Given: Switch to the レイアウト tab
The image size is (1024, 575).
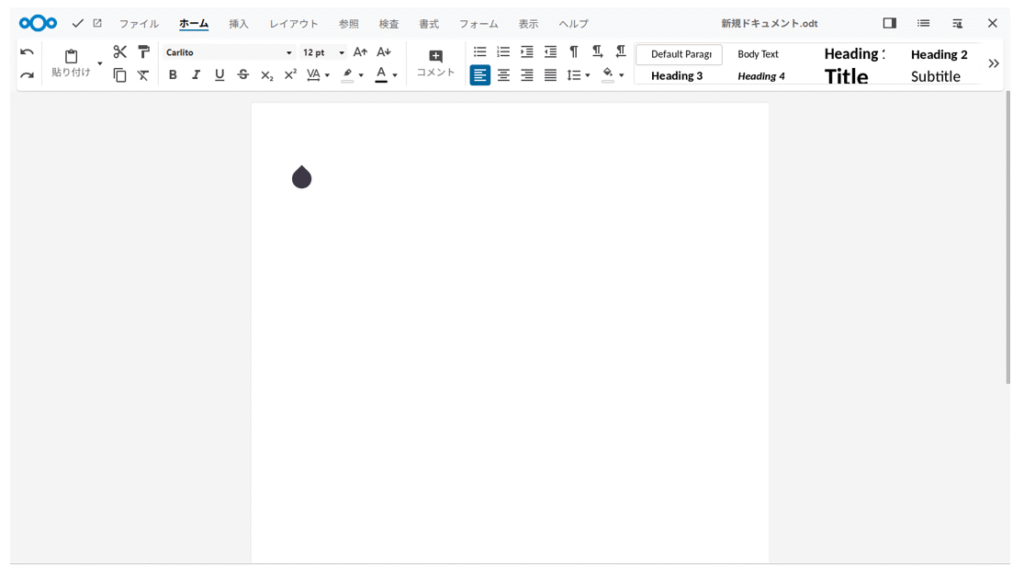Looking at the screenshot, I should point(294,23).
